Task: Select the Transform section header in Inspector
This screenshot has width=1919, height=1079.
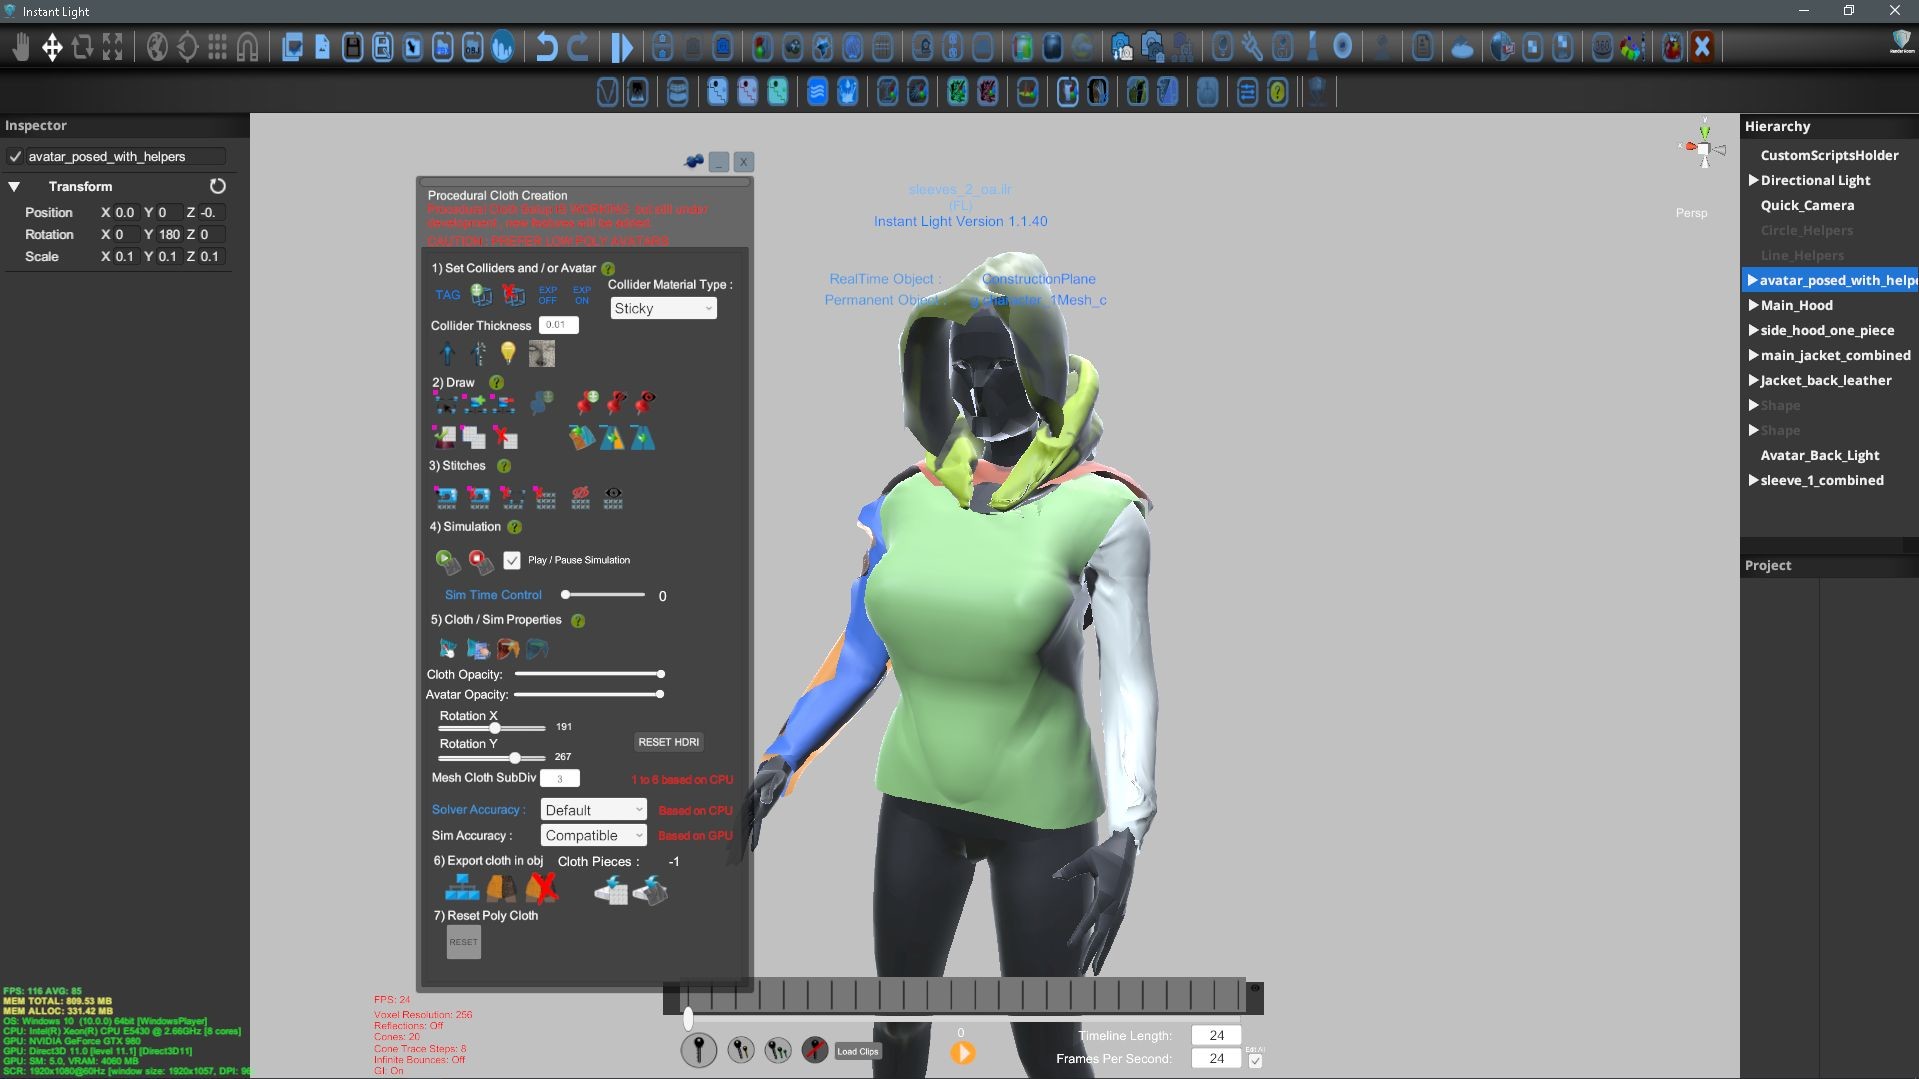Action: (80, 186)
